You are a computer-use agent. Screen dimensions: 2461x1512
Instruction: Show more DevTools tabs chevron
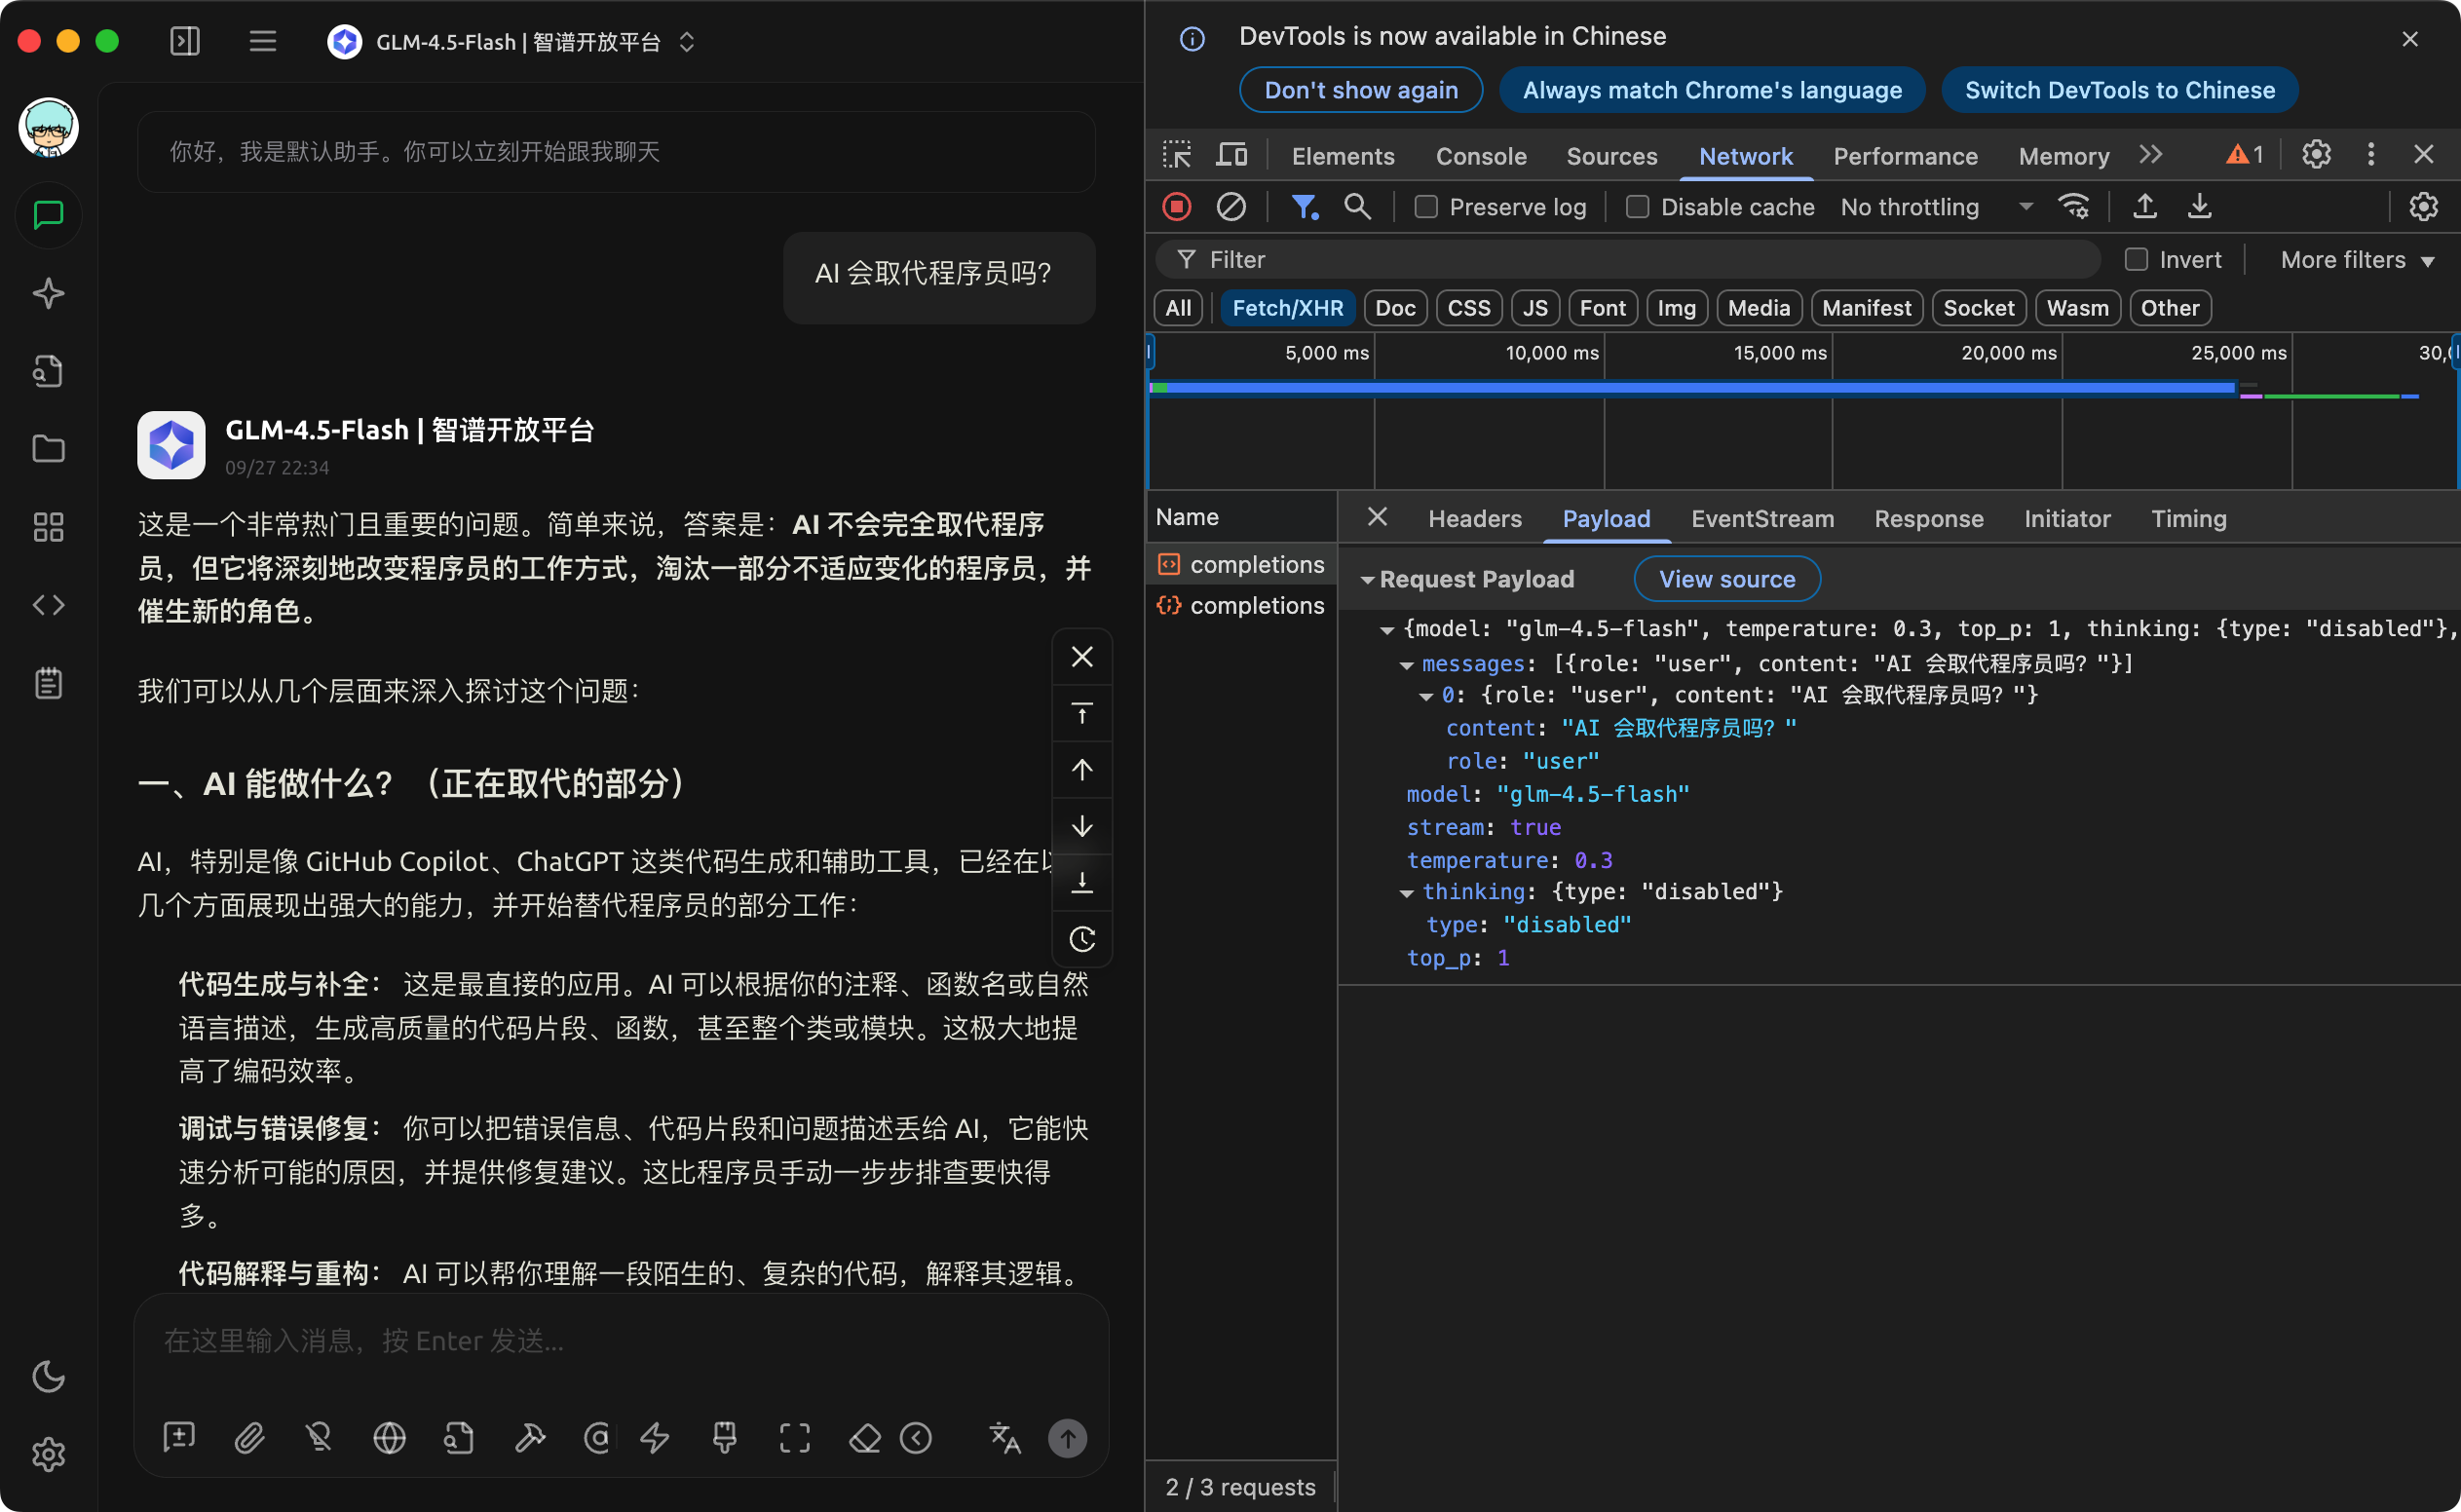[2150, 154]
